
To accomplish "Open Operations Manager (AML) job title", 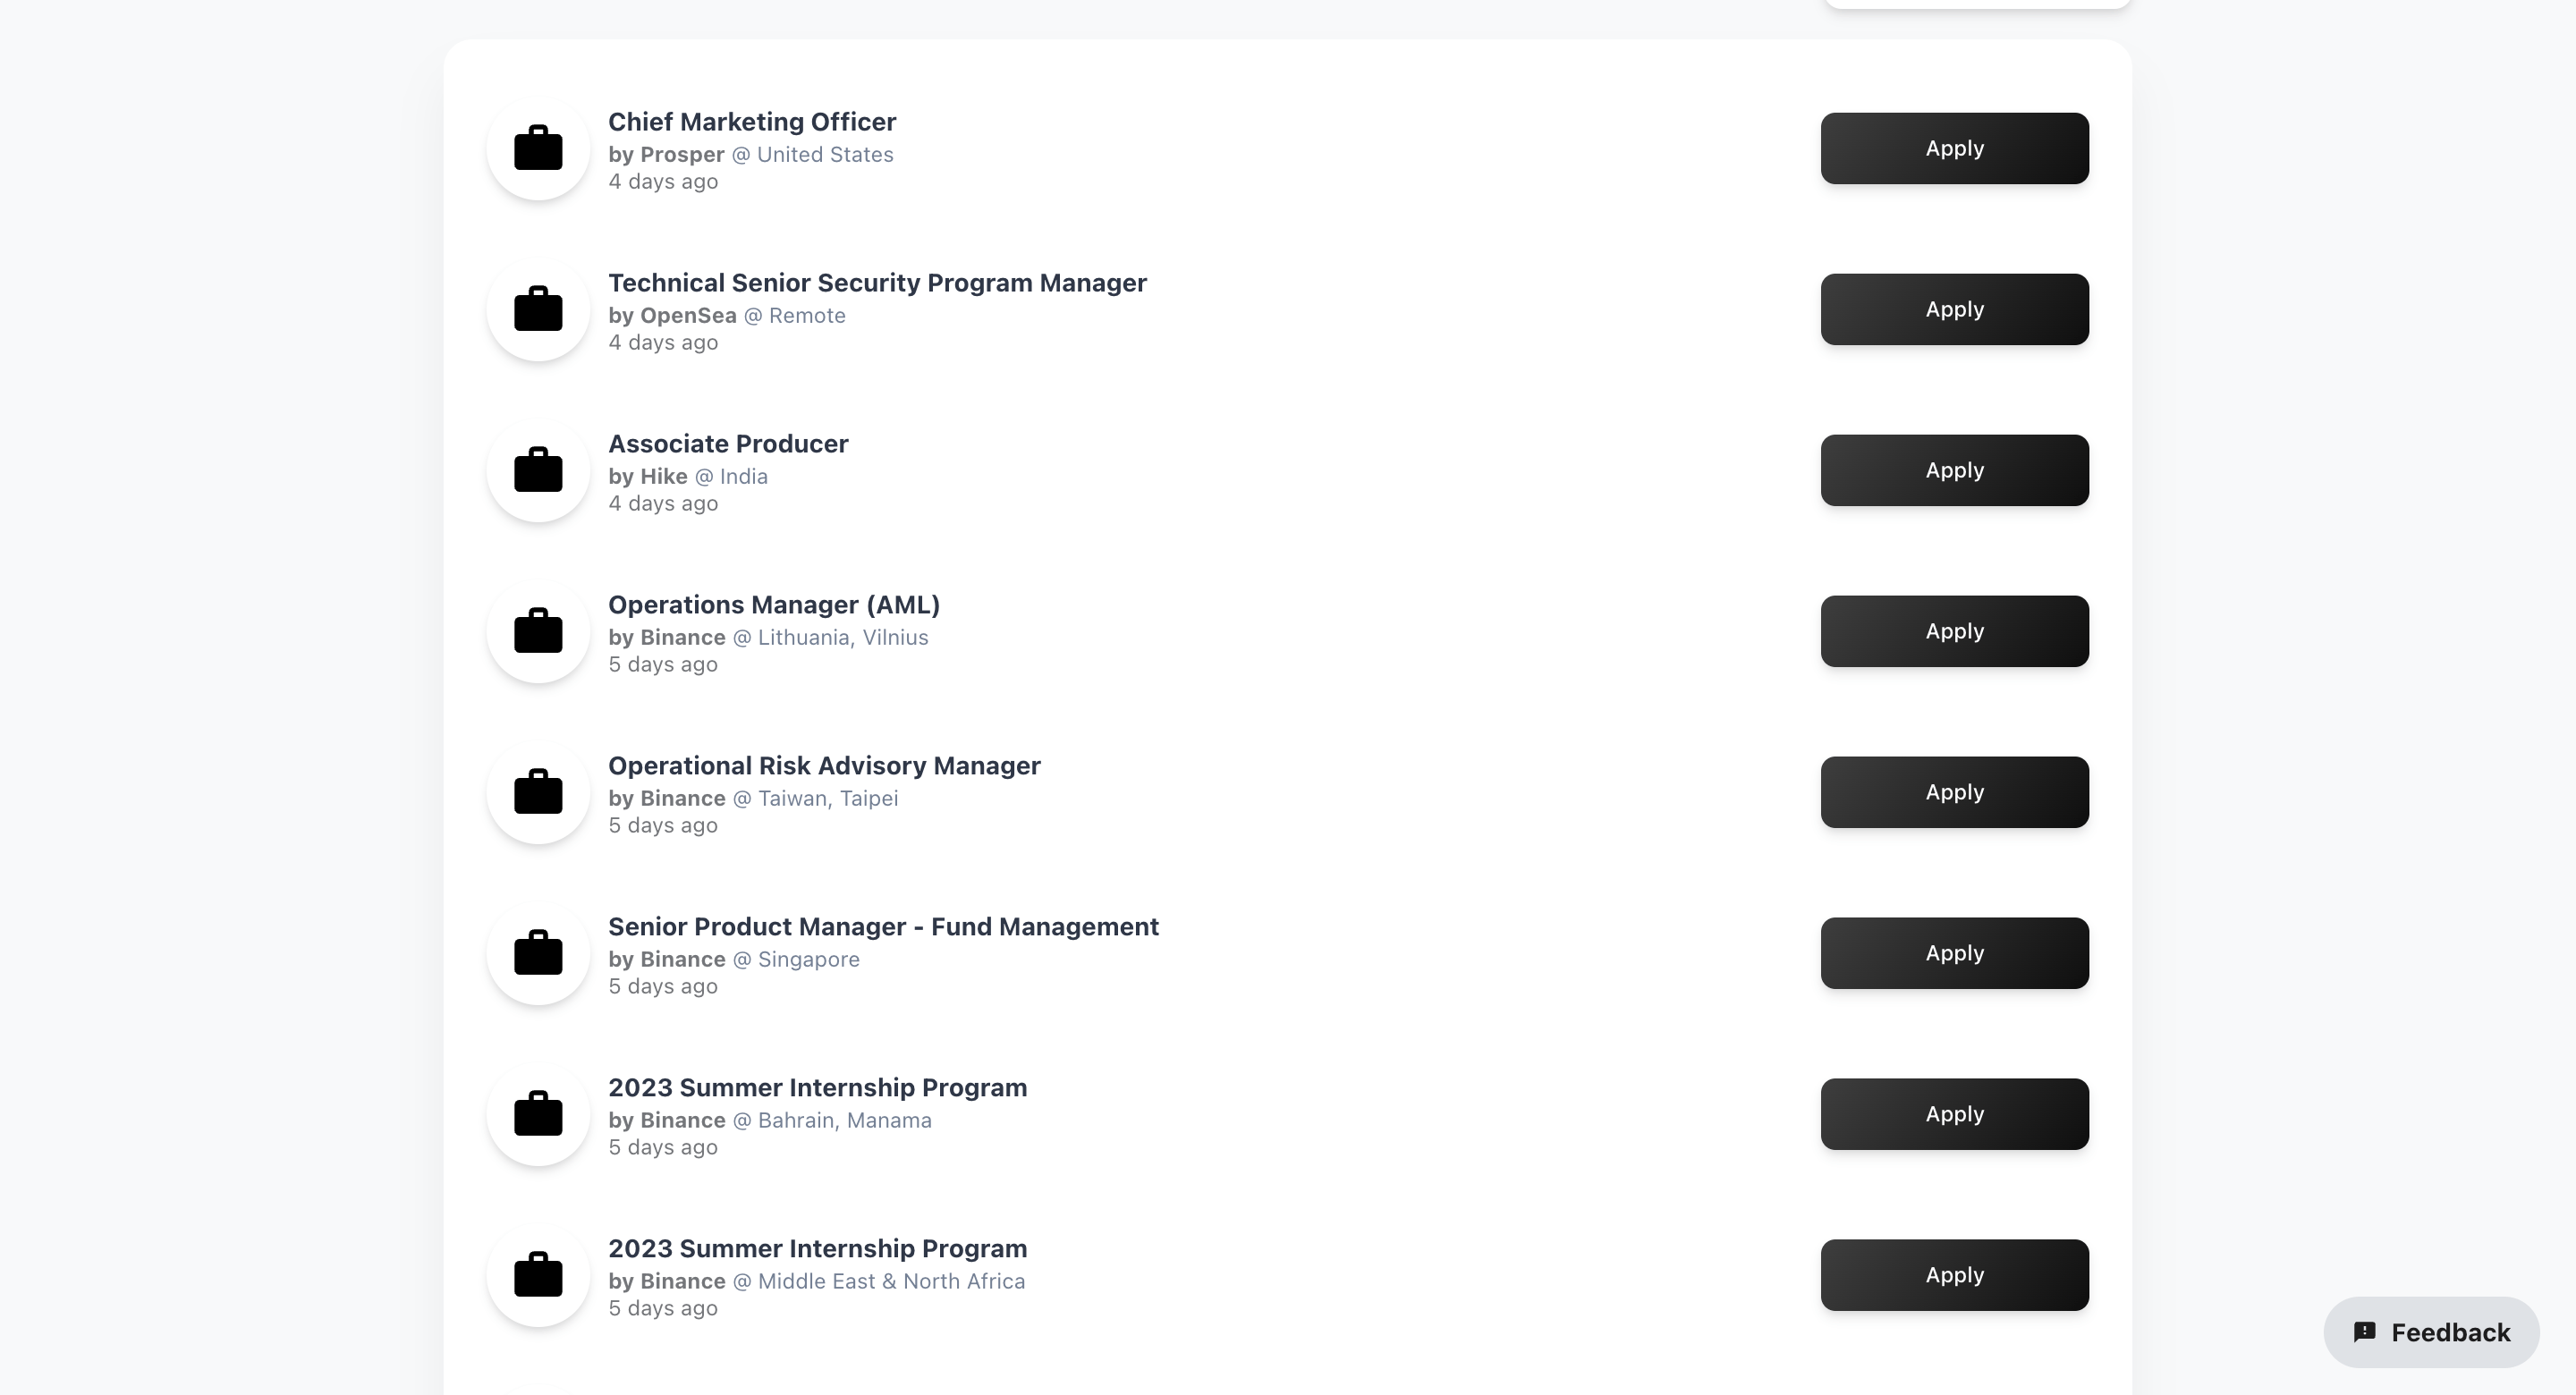I will pos(774,605).
